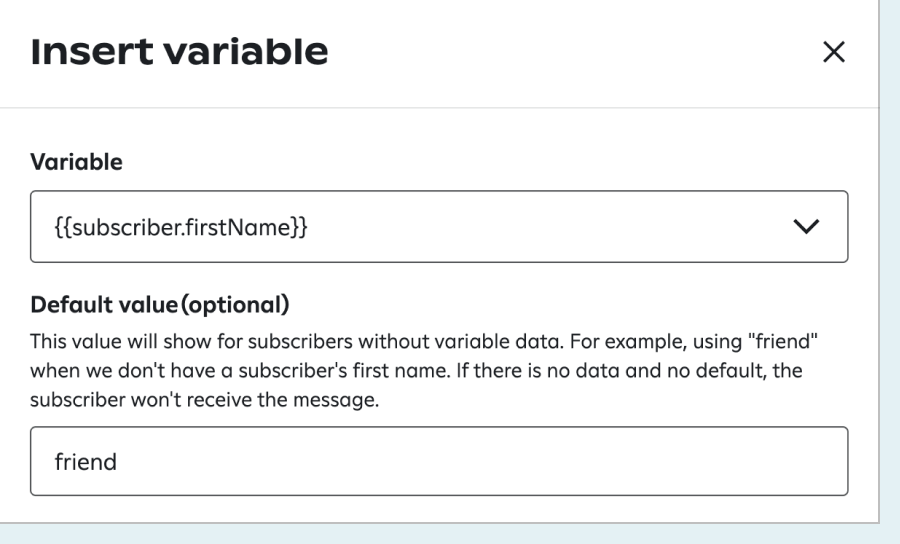Click the {{subscriber.firstName}} selected value text
The image size is (900, 544).
[180, 228]
